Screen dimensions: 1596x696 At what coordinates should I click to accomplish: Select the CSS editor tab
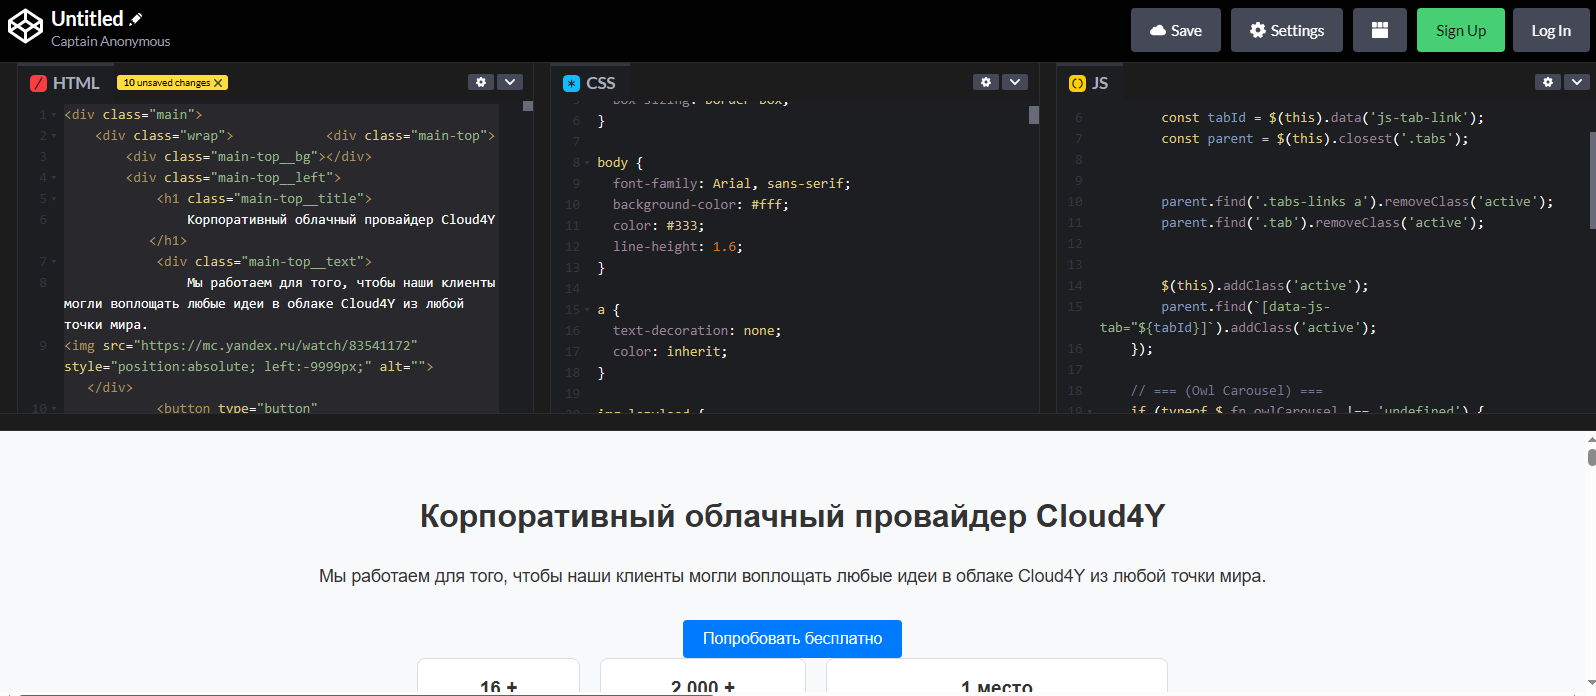click(x=590, y=83)
